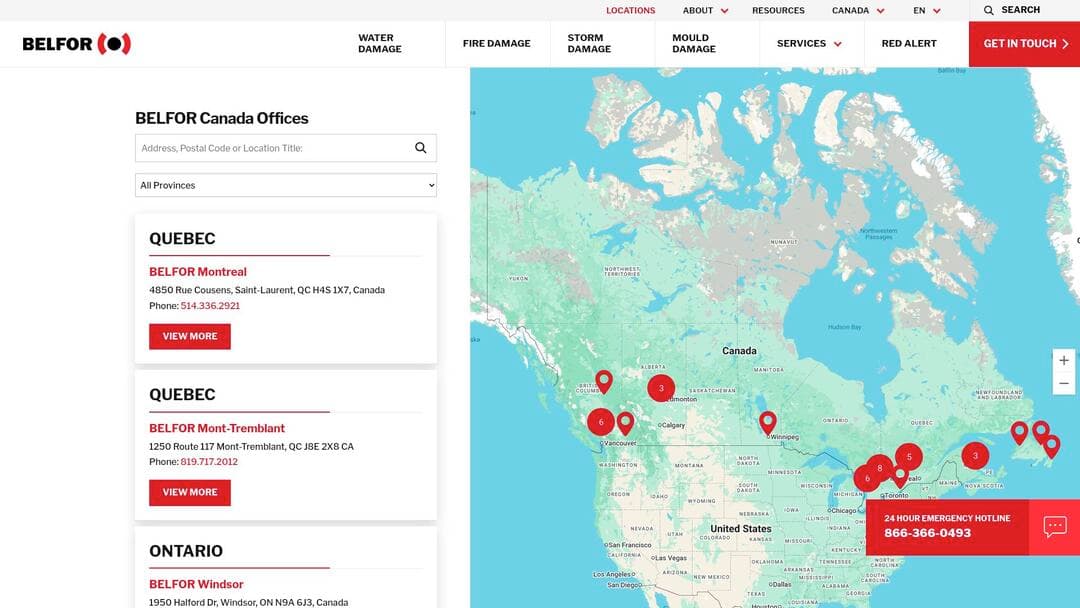Zoom out of the map with minus icon

coord(1063,383)
